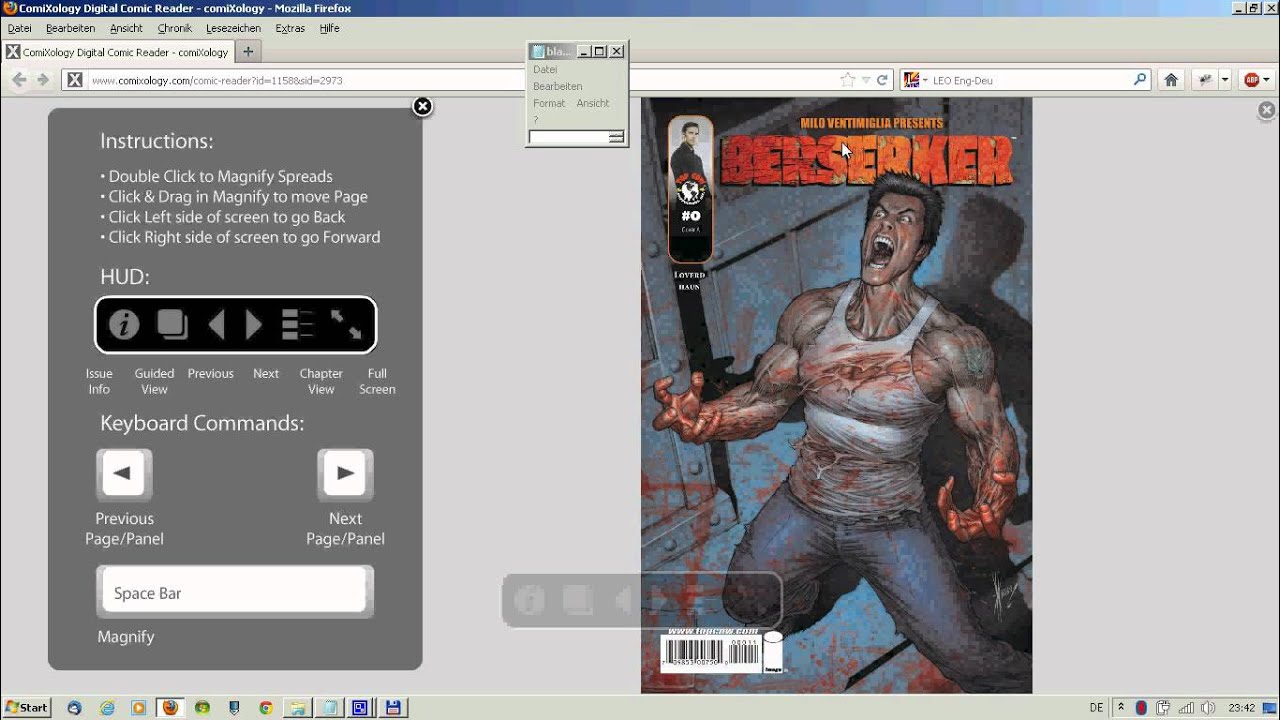The image size is (1280, 720).
Task: Open the volume speaker tray icon
Action: pos(1208,707)
